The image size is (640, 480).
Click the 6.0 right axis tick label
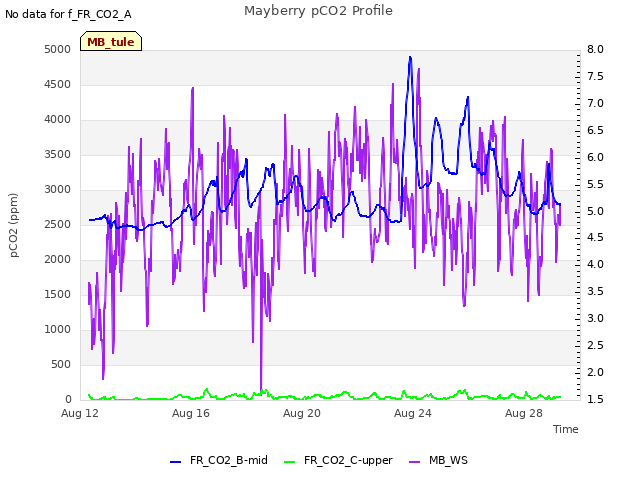point(595,157)
